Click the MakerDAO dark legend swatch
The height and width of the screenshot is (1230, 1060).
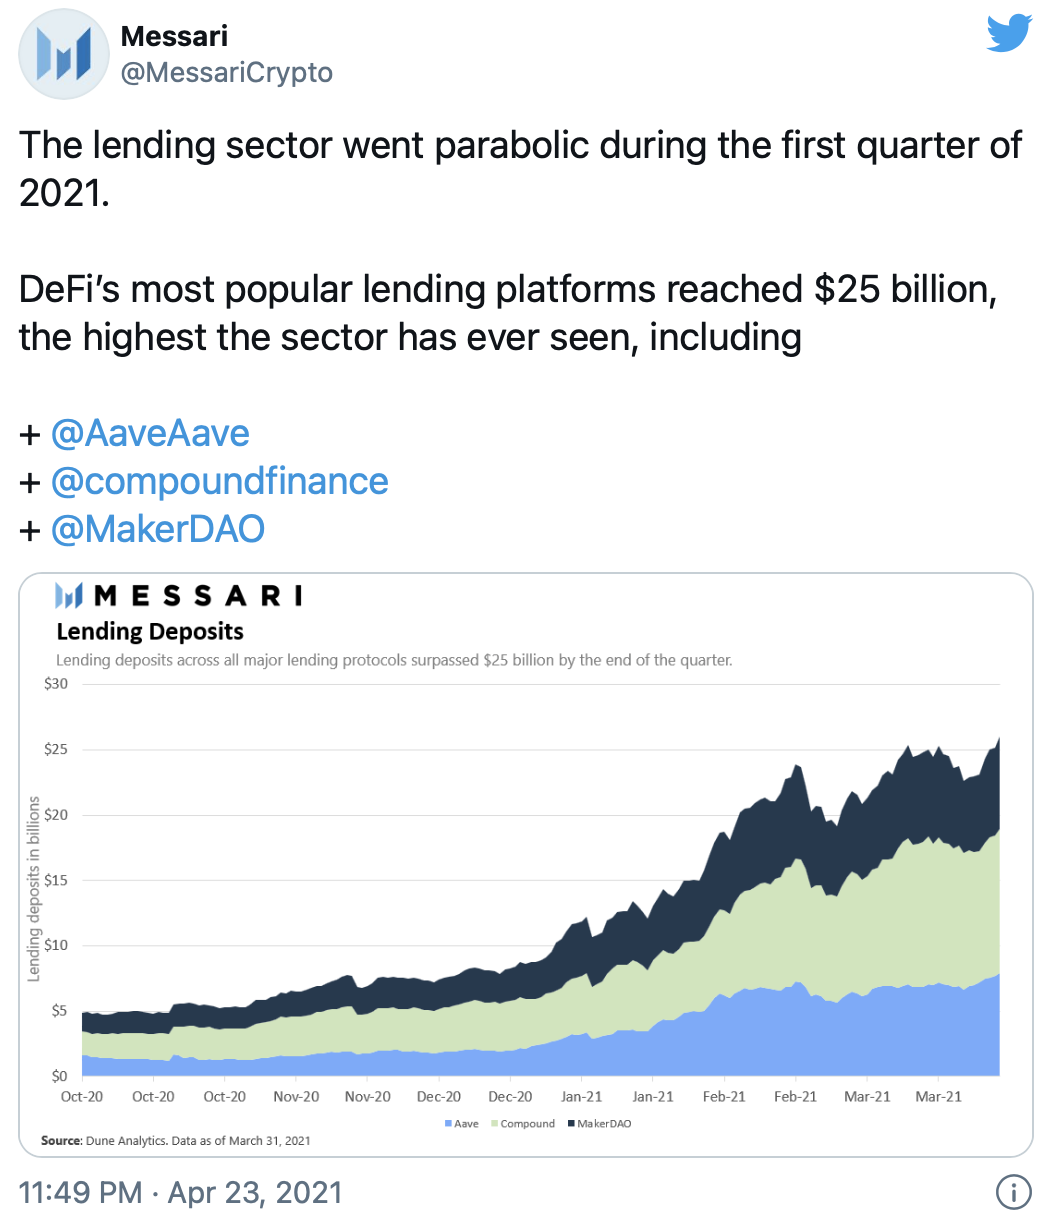571,1124
